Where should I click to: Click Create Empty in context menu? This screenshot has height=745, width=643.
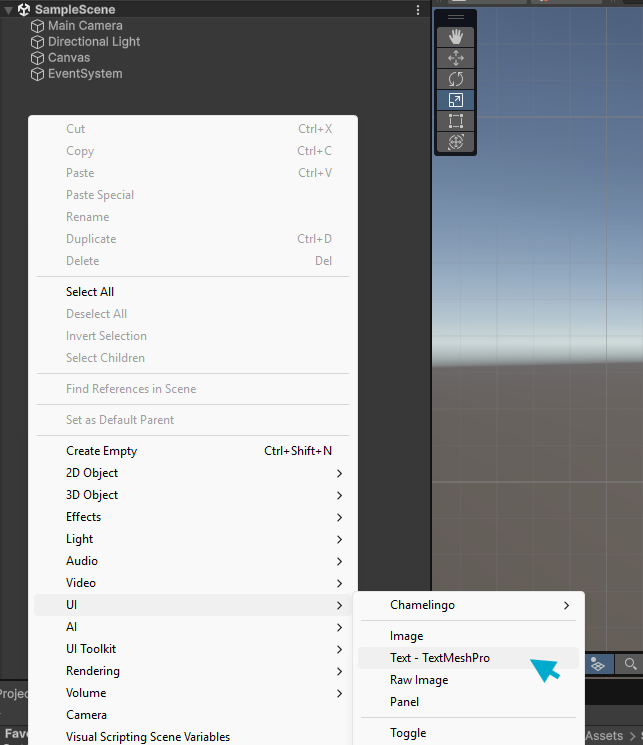coord(102,451)
